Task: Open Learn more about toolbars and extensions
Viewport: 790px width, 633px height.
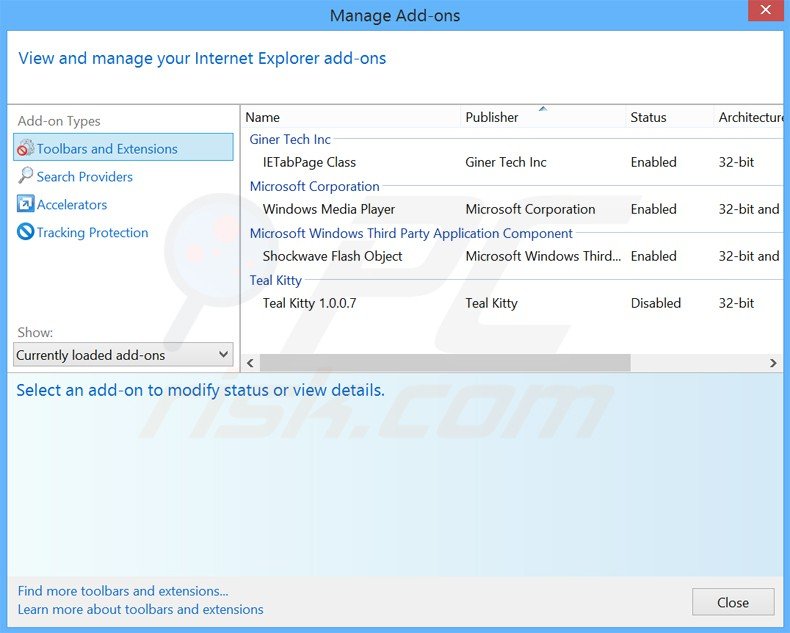Action: [141, 609]
